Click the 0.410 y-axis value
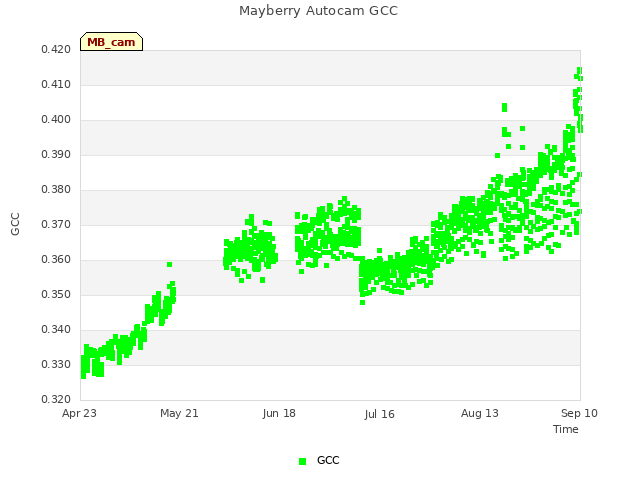Screen dimensions: 640x480 [56, 84]
